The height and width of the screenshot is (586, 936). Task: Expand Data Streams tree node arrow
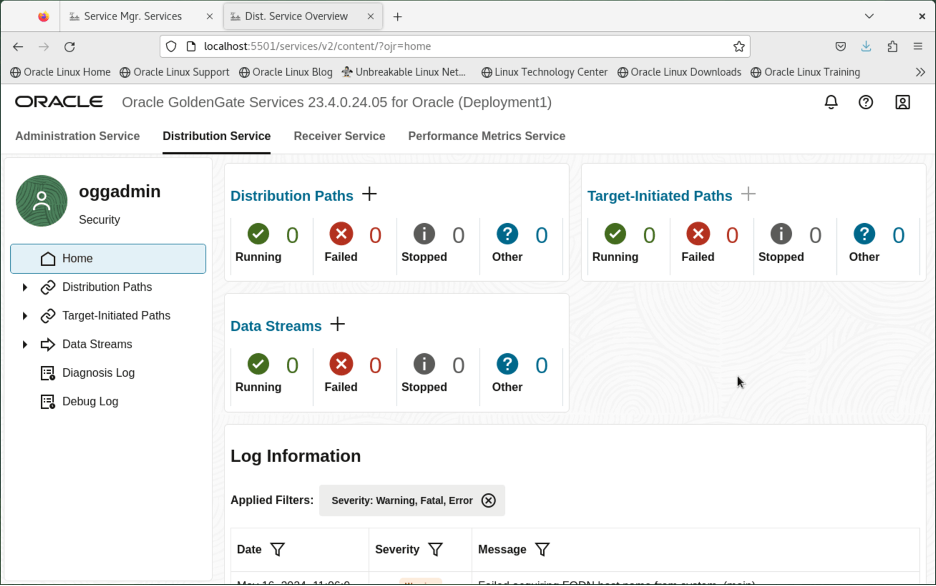[25, 344]
